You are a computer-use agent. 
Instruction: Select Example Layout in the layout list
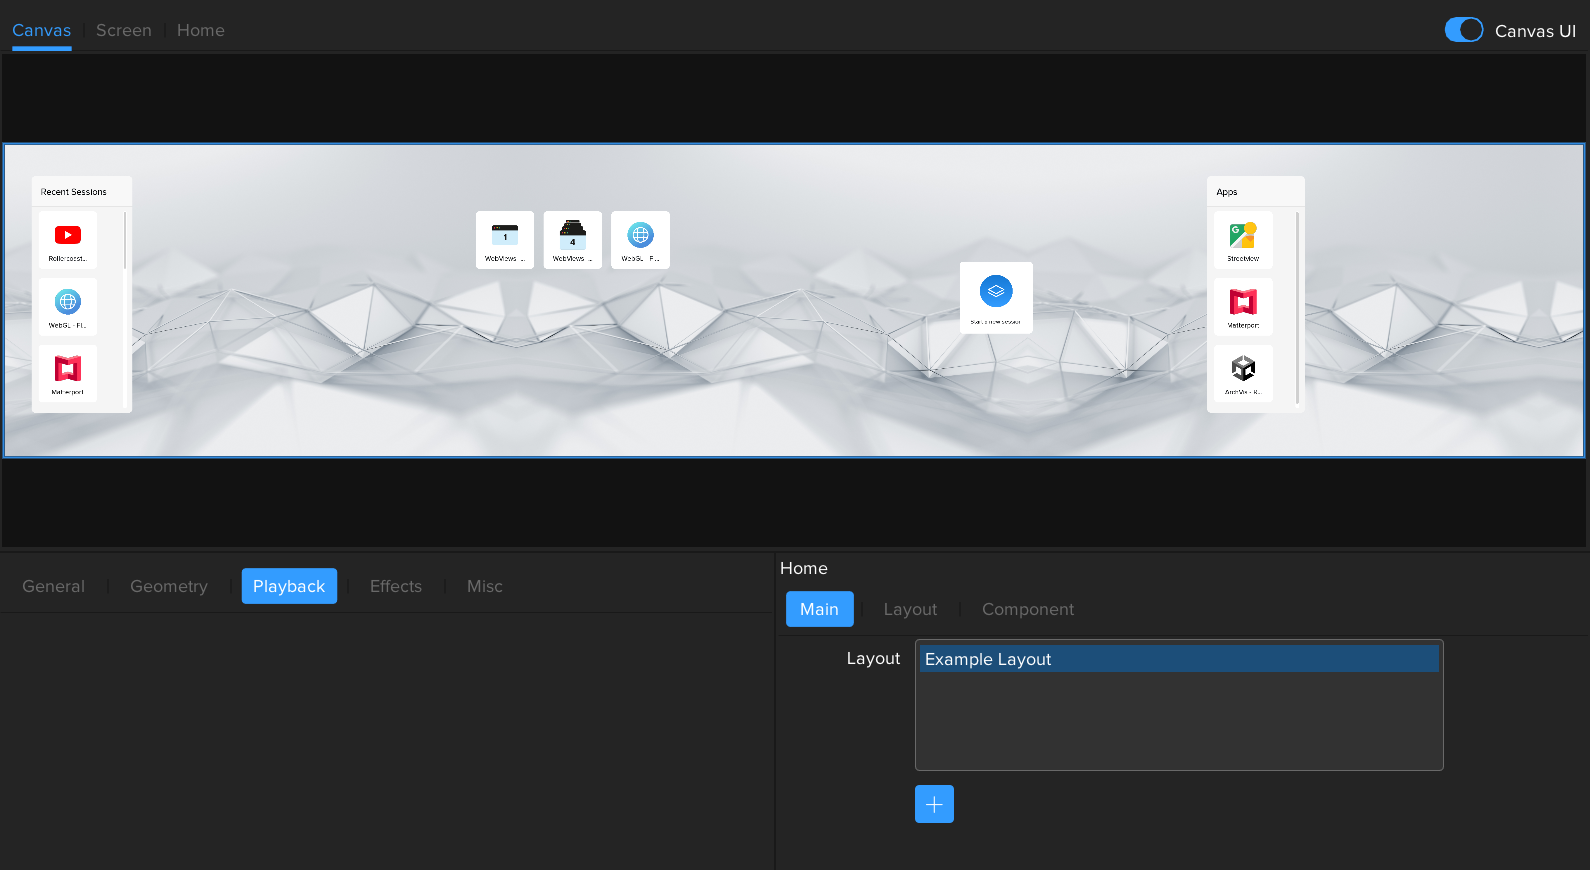pyautogui.click(x=1178, y=659)
